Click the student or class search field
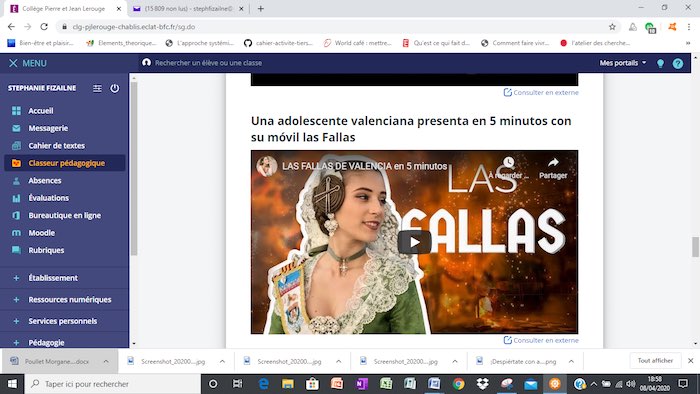 click(208, 63)
